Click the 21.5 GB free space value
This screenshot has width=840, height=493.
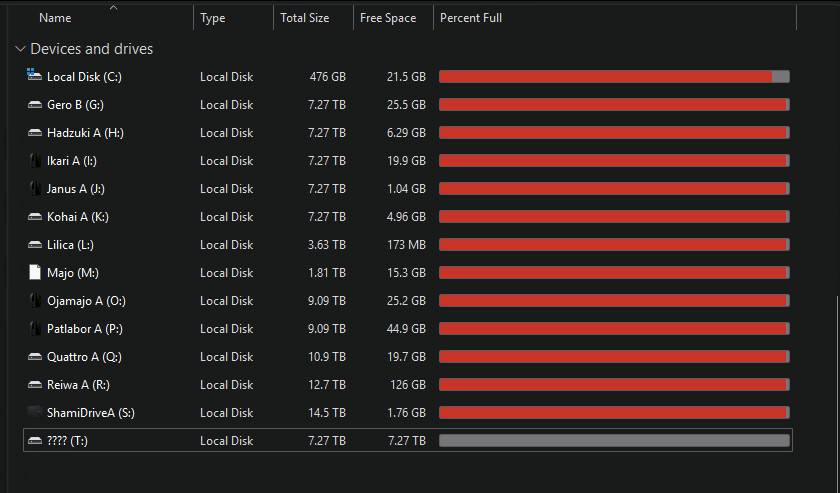(406, 77)
